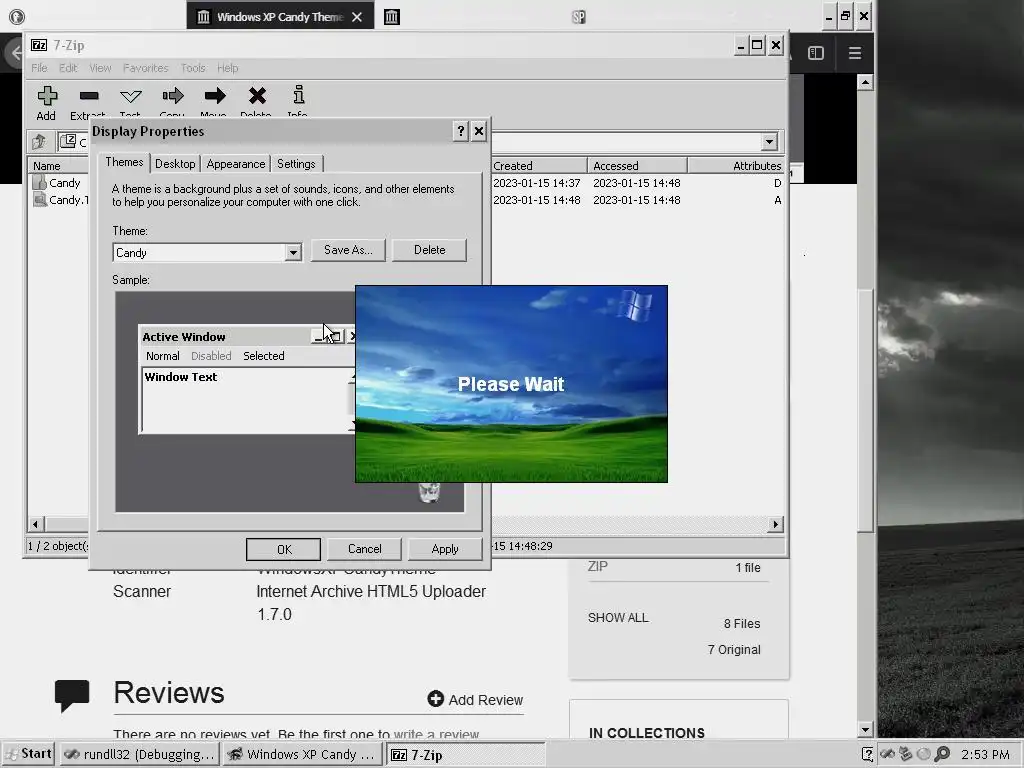
Task: Click the leftmost system tray icon
Action: tap(867, 754)
